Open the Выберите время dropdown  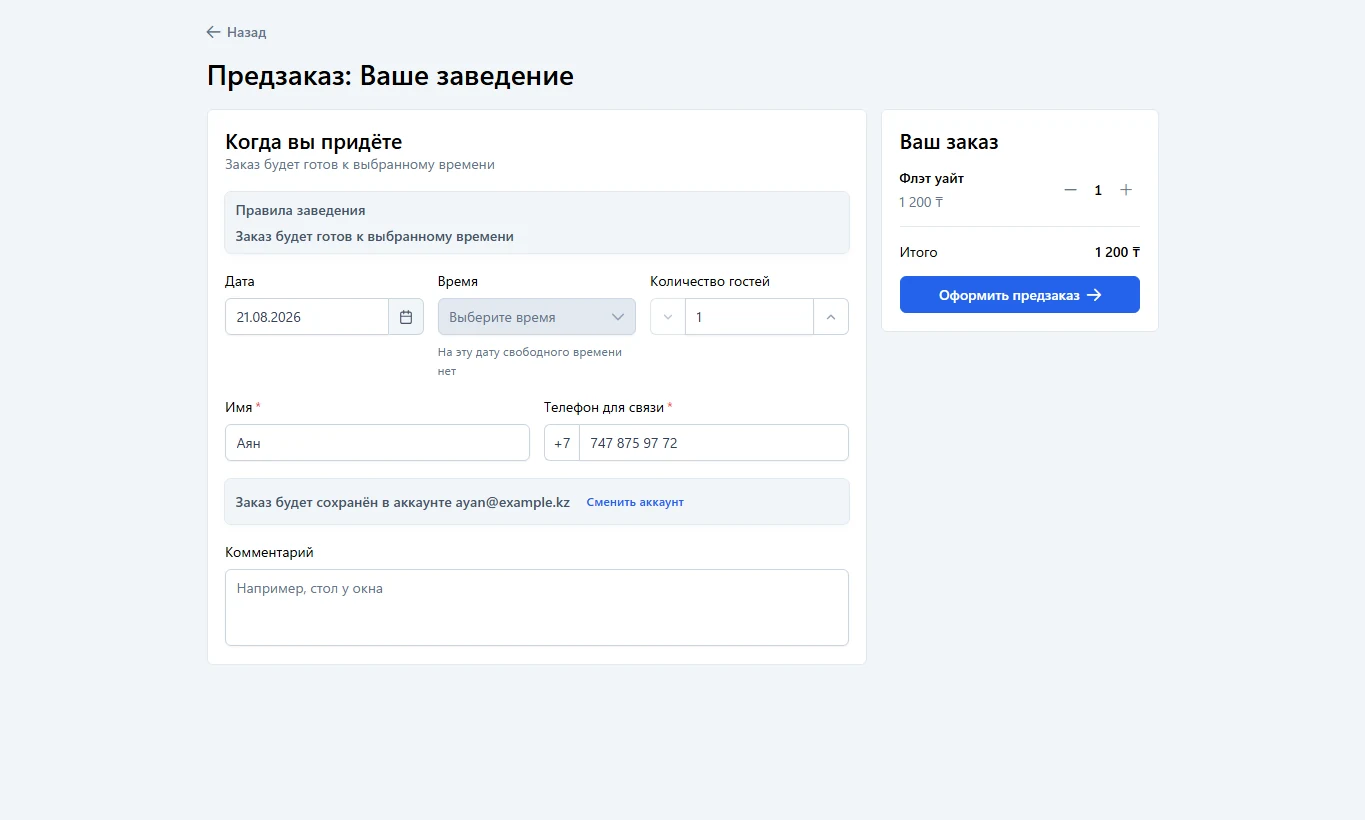coord(537,317)
